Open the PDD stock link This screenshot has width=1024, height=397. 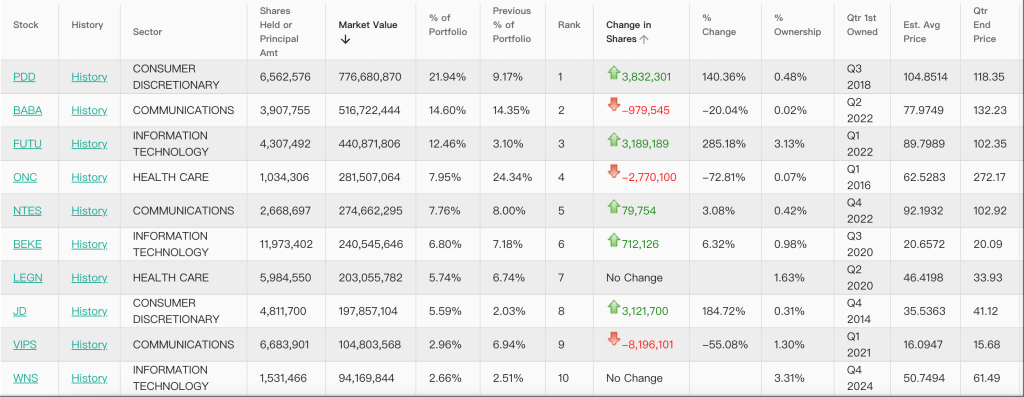24,77
